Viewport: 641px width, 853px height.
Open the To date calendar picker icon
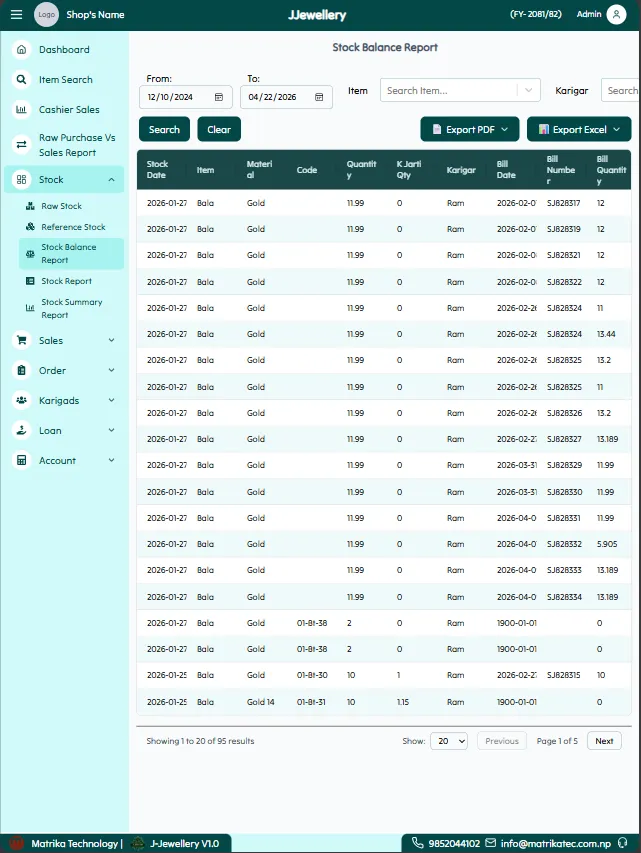pyautogui.click(x=319, y=97)
